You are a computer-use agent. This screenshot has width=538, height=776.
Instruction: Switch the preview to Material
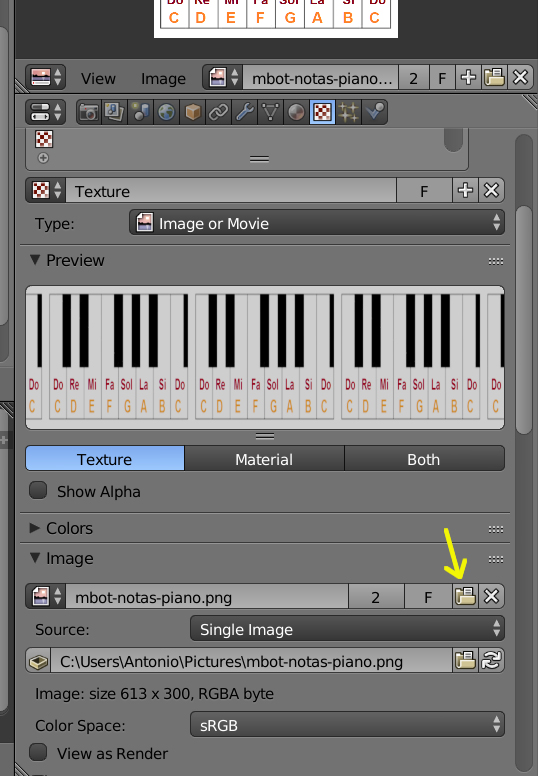point(264,459)
